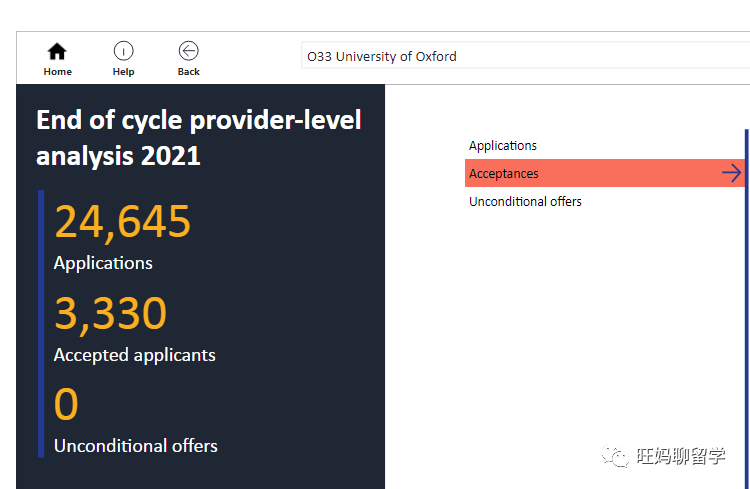Switch to the Applications menu item

click(503, 146)
